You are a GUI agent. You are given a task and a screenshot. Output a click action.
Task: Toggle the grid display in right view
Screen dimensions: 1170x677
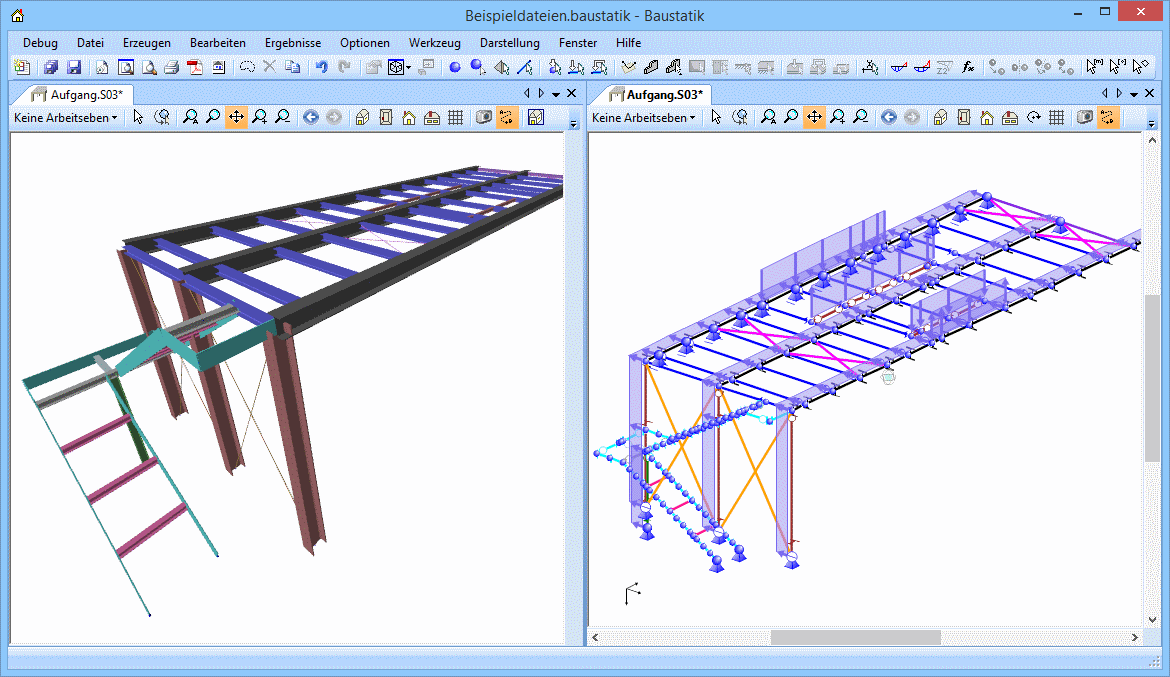(1056, 118)
